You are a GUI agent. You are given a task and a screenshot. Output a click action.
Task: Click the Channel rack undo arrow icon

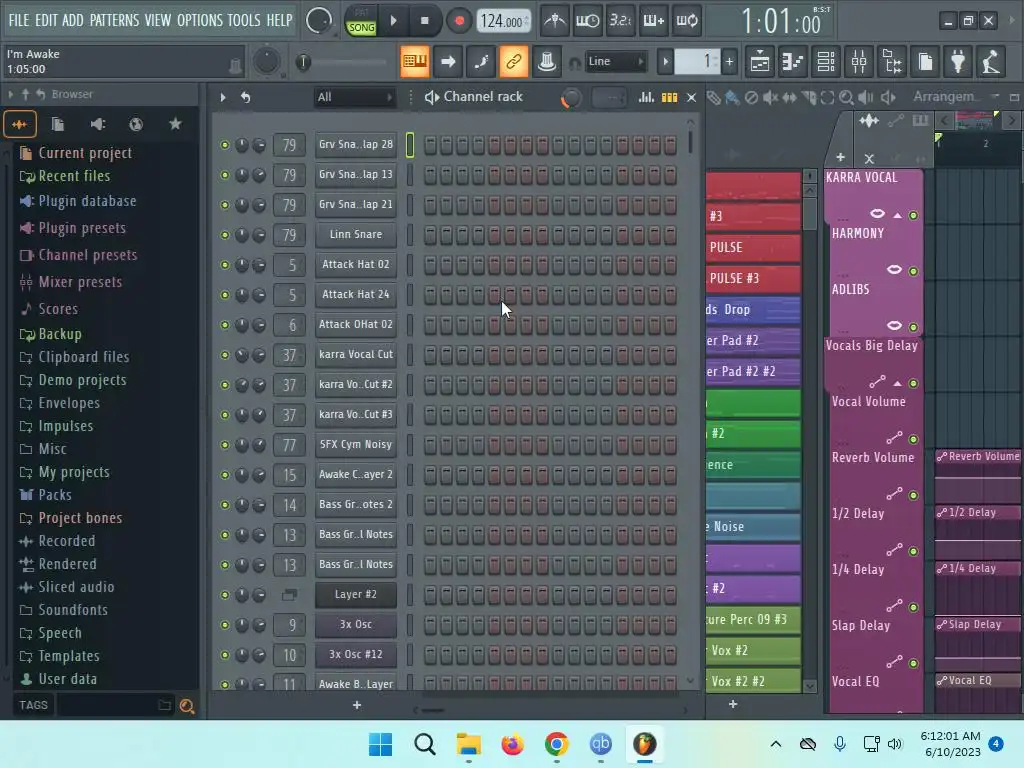click(246, 97)
